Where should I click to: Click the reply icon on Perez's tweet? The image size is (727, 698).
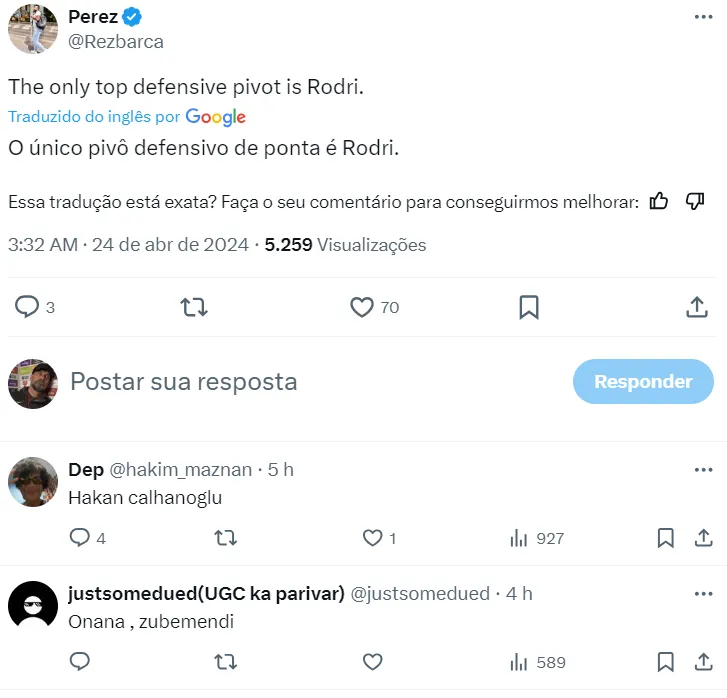[27, 307]
